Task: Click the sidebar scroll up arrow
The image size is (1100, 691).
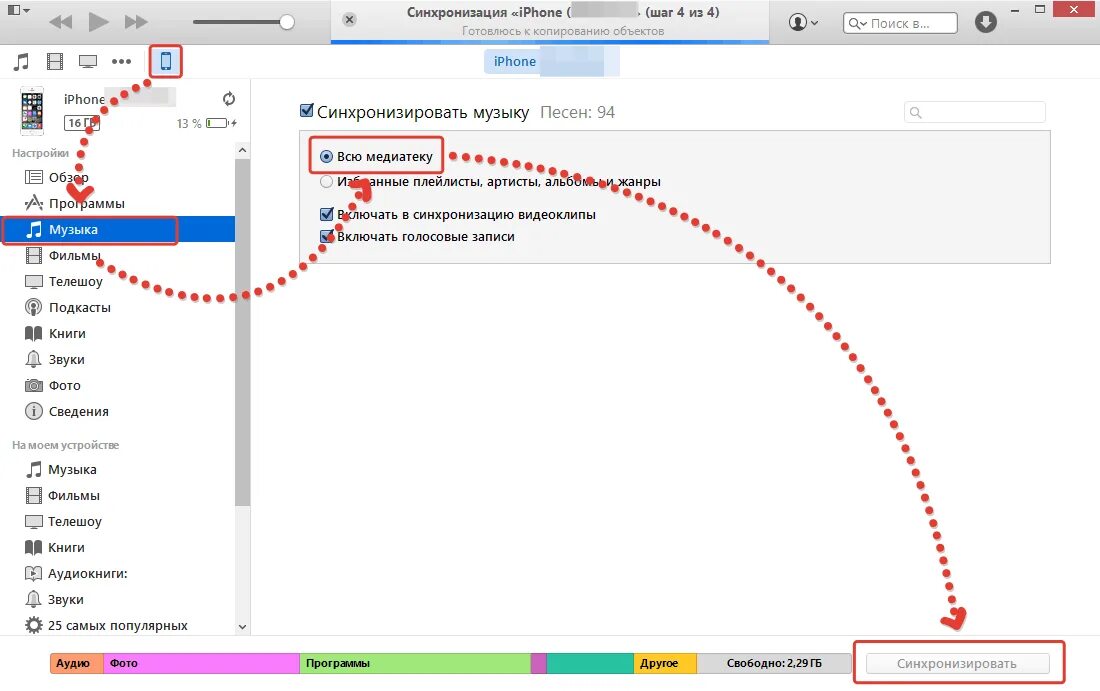Action: pos(243,150)
